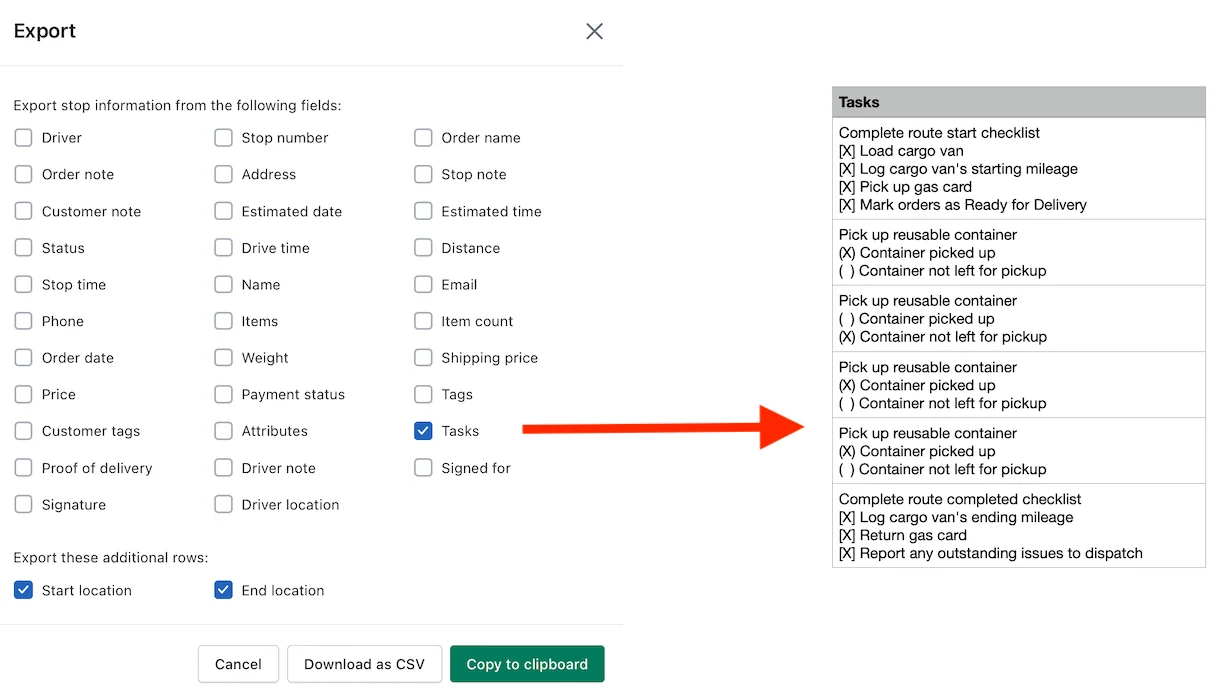1218x695 pixels.
Task: Tick the Distance checkbox
Action: point(423,248)
